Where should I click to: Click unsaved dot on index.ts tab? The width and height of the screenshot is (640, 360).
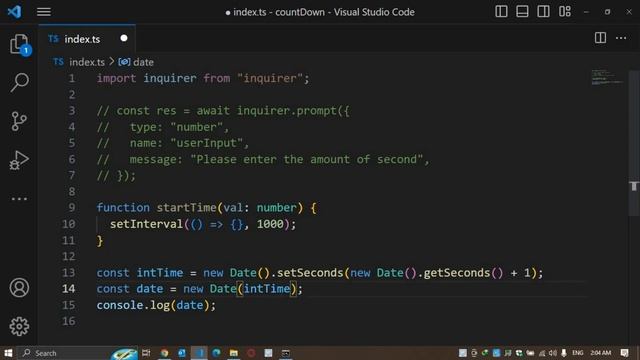124,38
